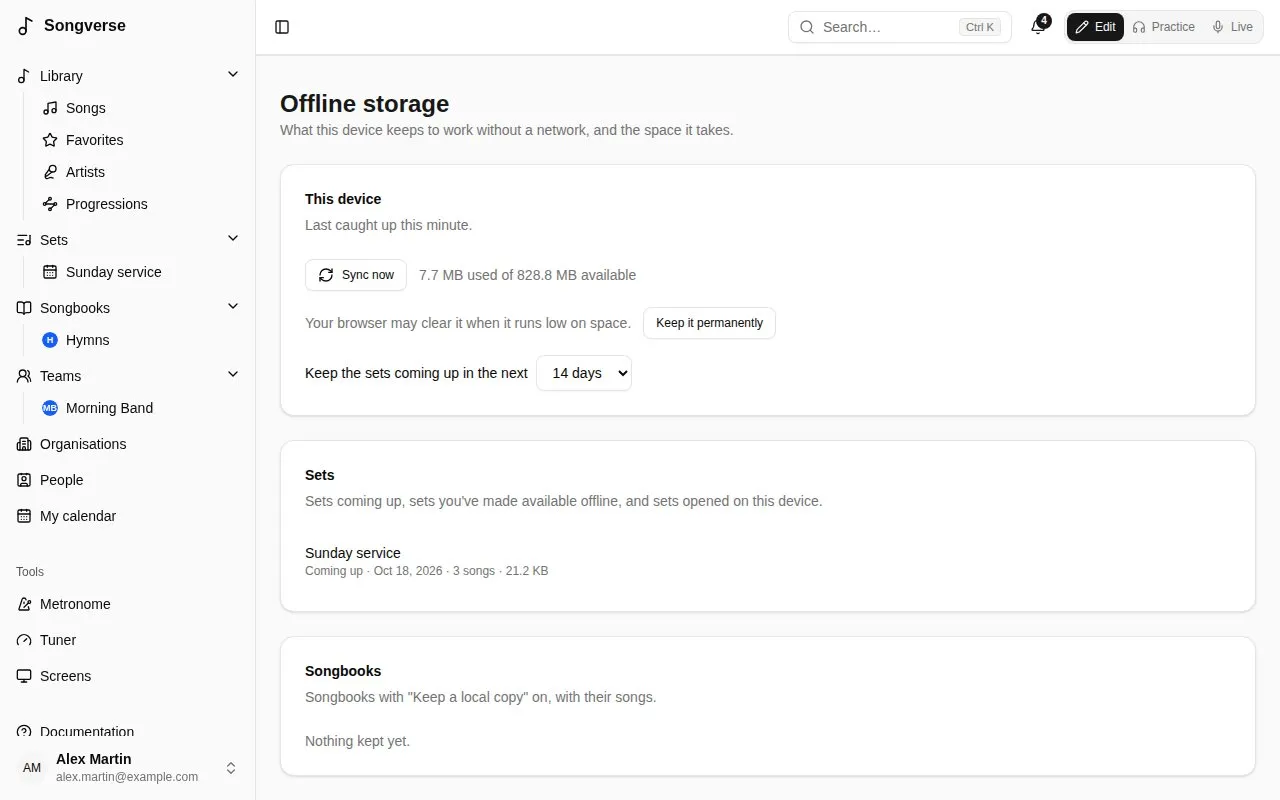Click the Songs music notes icon
Image resolution: width=1280 pixels, height=800 pixels.
[x=50, y=108]
